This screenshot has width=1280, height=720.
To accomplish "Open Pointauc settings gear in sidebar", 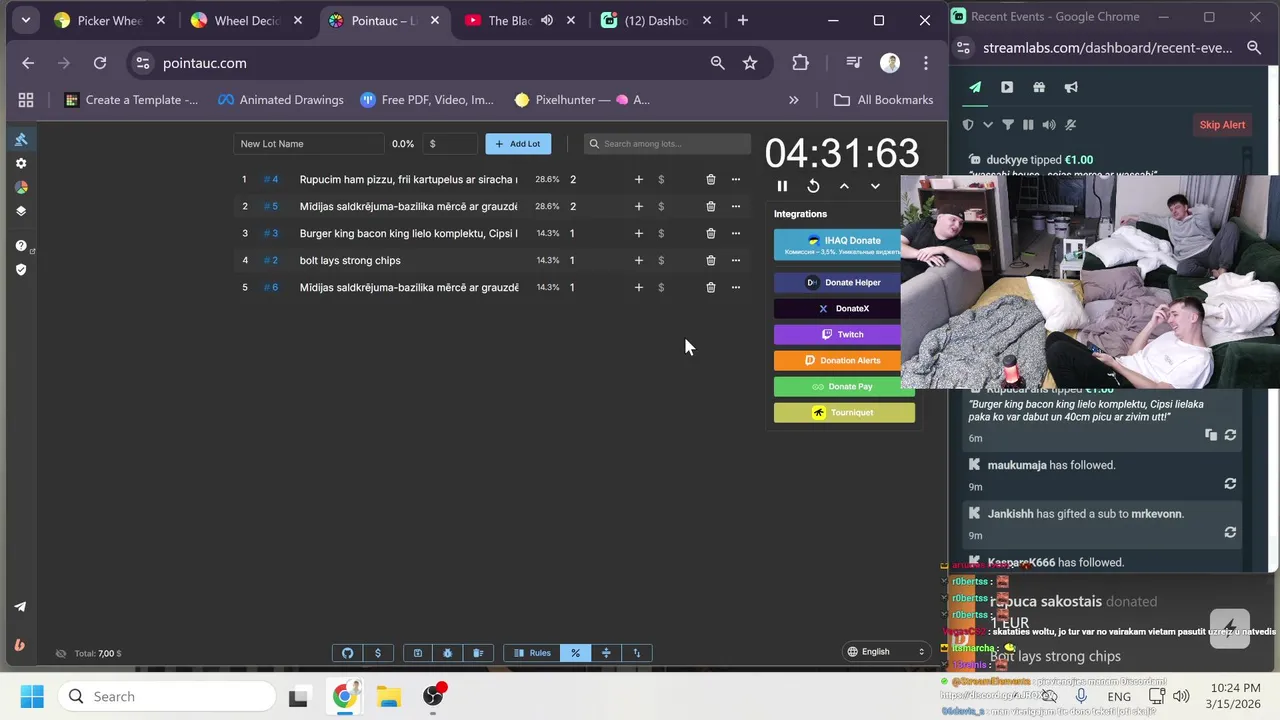I will pyautogui.click(x=21, y=163).
